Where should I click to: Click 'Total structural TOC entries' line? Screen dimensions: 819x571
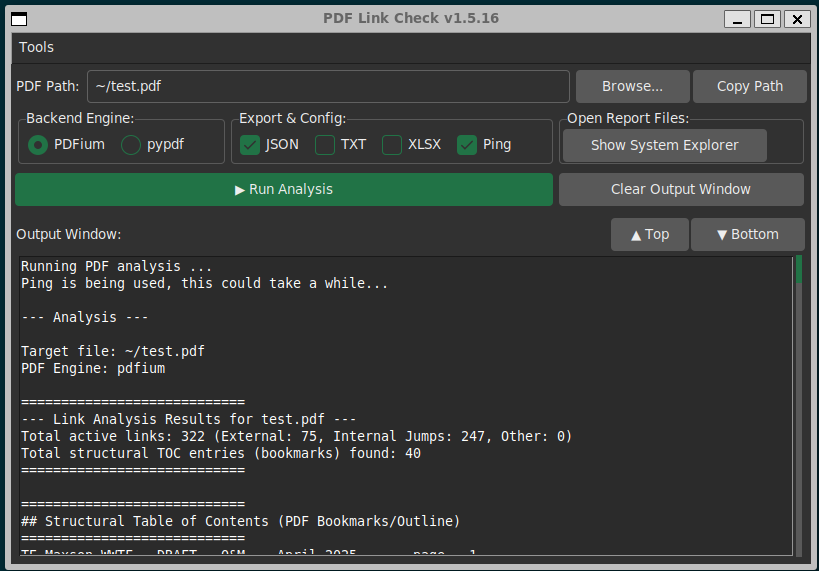click(x=220, y=453)
